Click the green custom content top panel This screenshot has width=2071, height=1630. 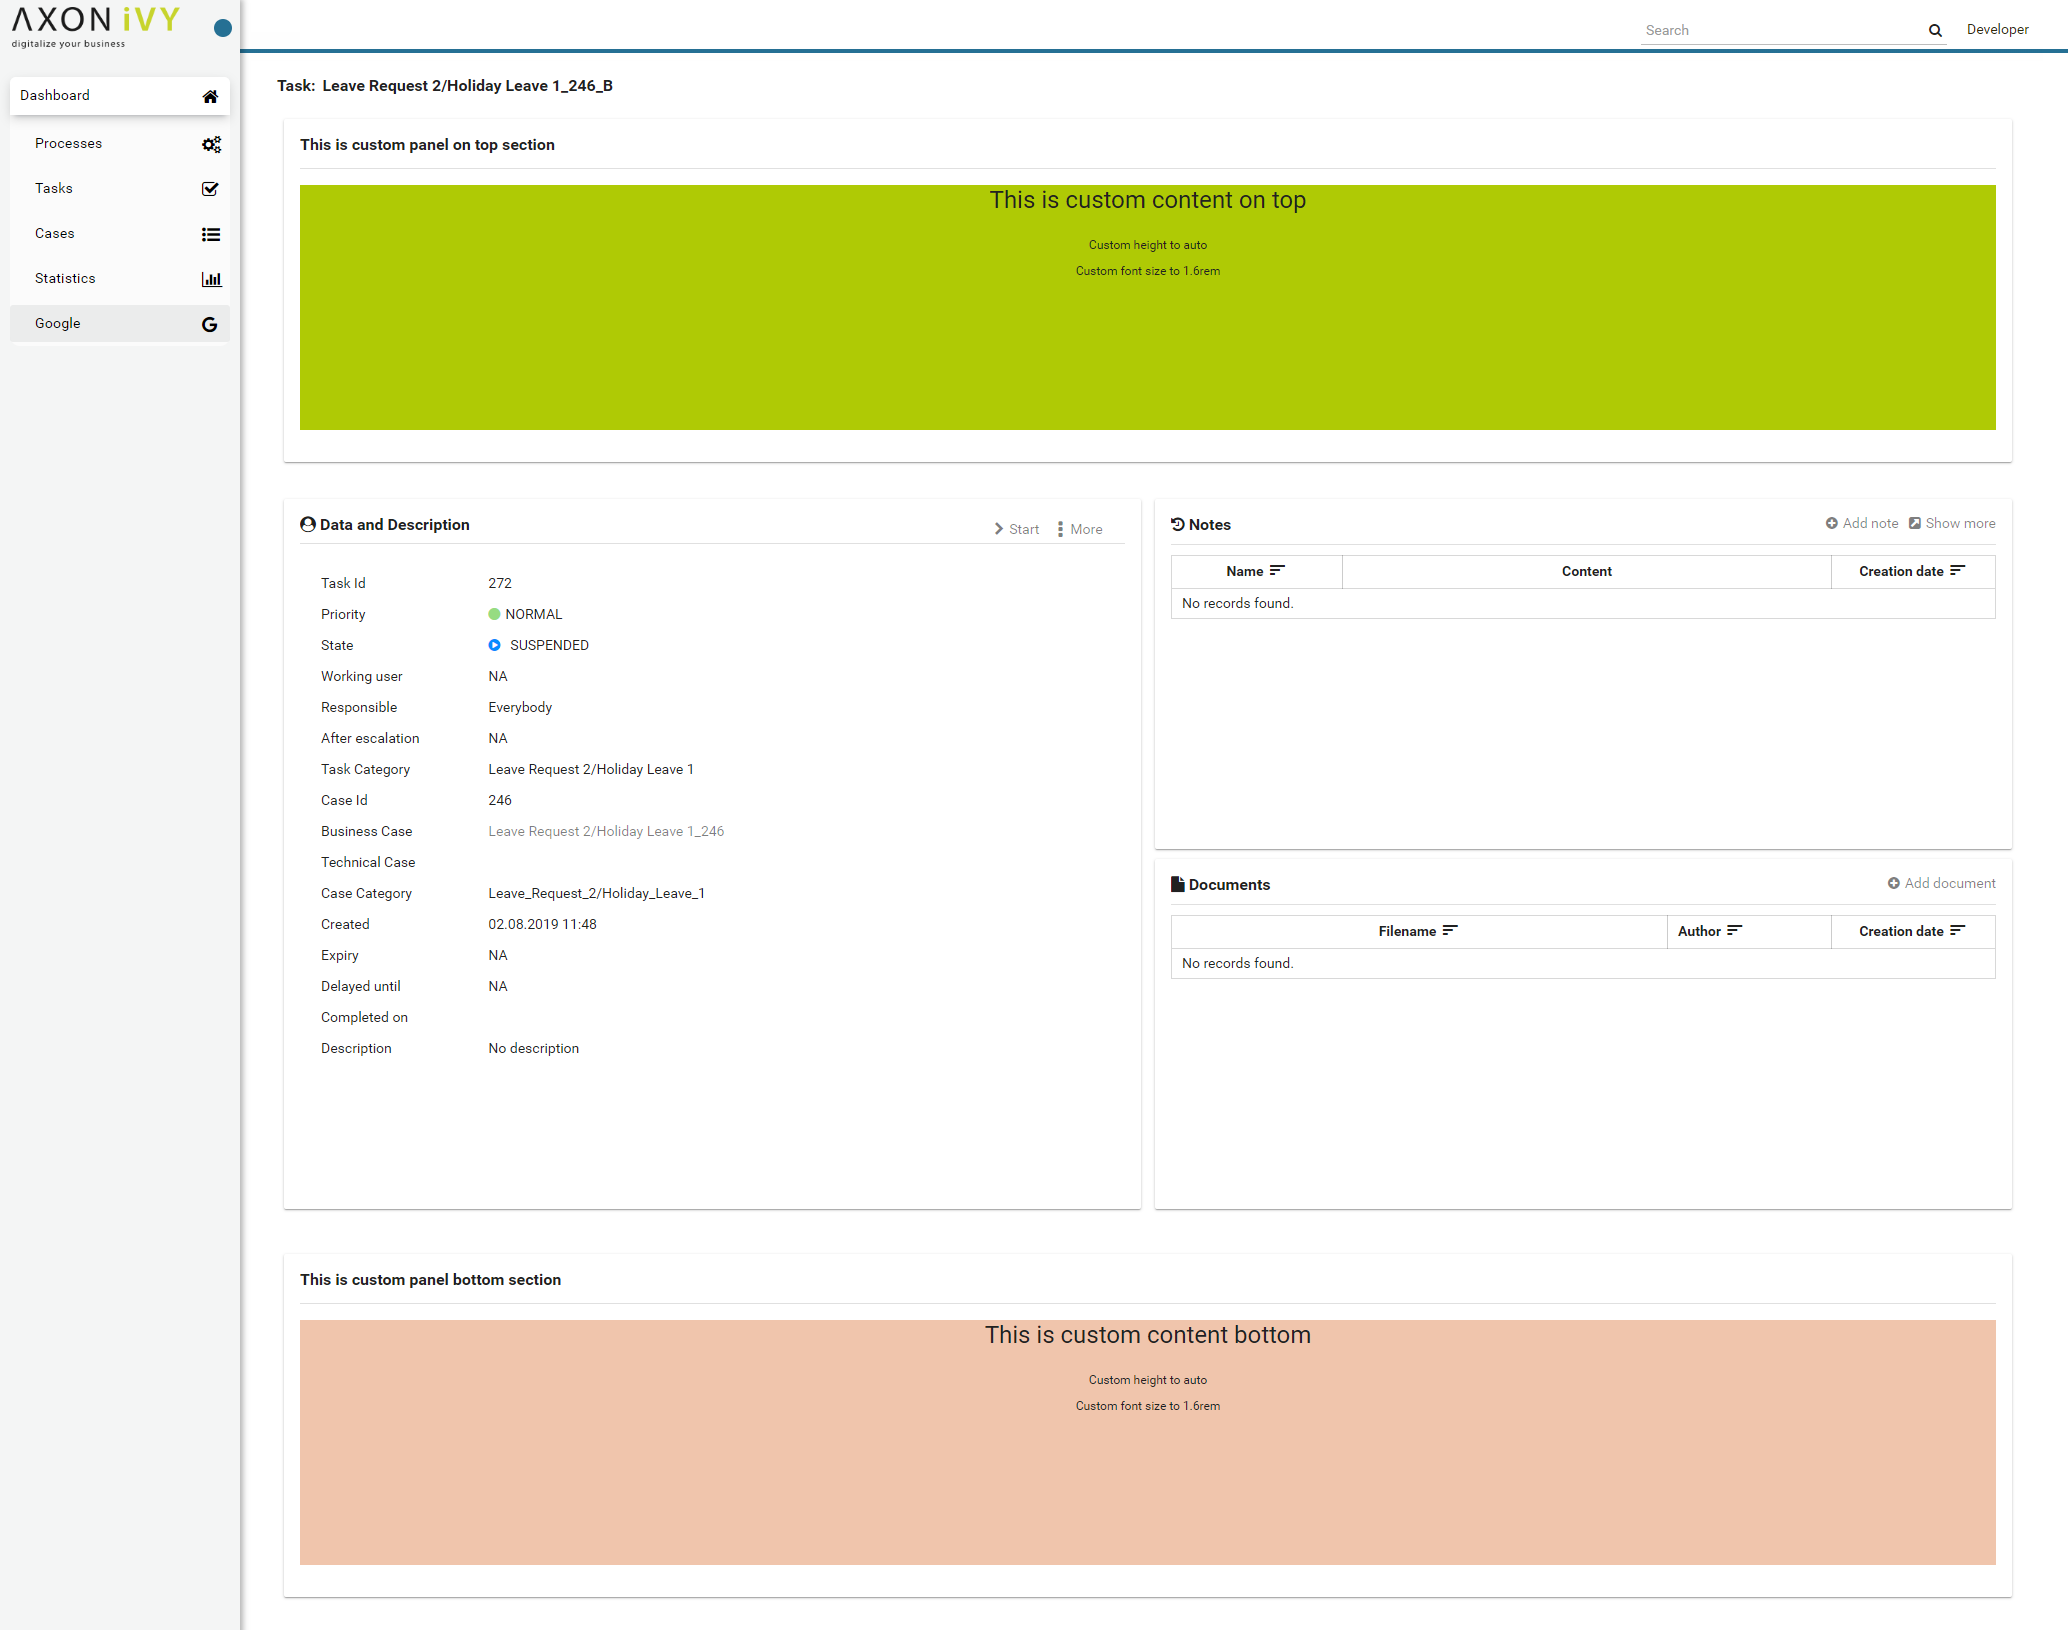pyautogui.click(x=1147, y=308)
